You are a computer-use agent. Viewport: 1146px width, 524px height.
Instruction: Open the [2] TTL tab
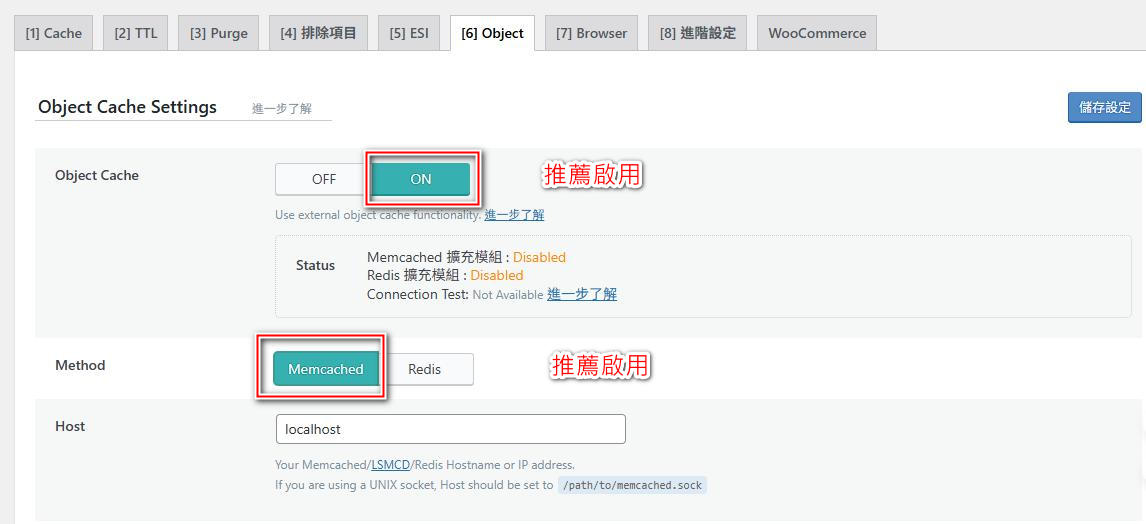[135, 33]
